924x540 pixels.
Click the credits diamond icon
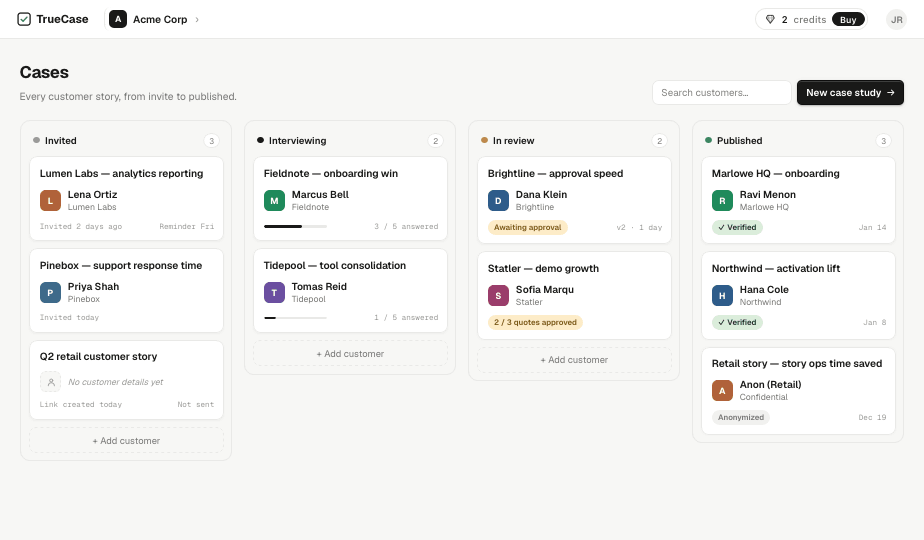pyautogui.click(x=770, y=19)
